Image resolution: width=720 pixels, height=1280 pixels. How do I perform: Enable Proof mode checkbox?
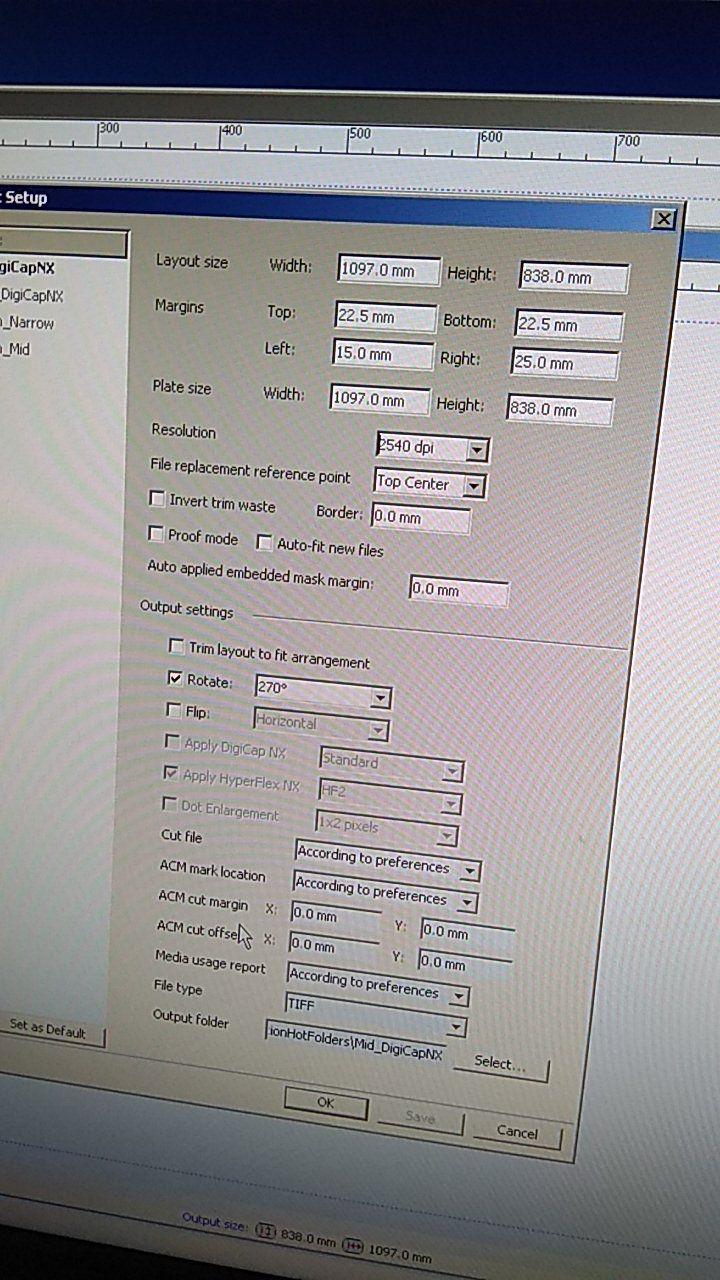156,534
